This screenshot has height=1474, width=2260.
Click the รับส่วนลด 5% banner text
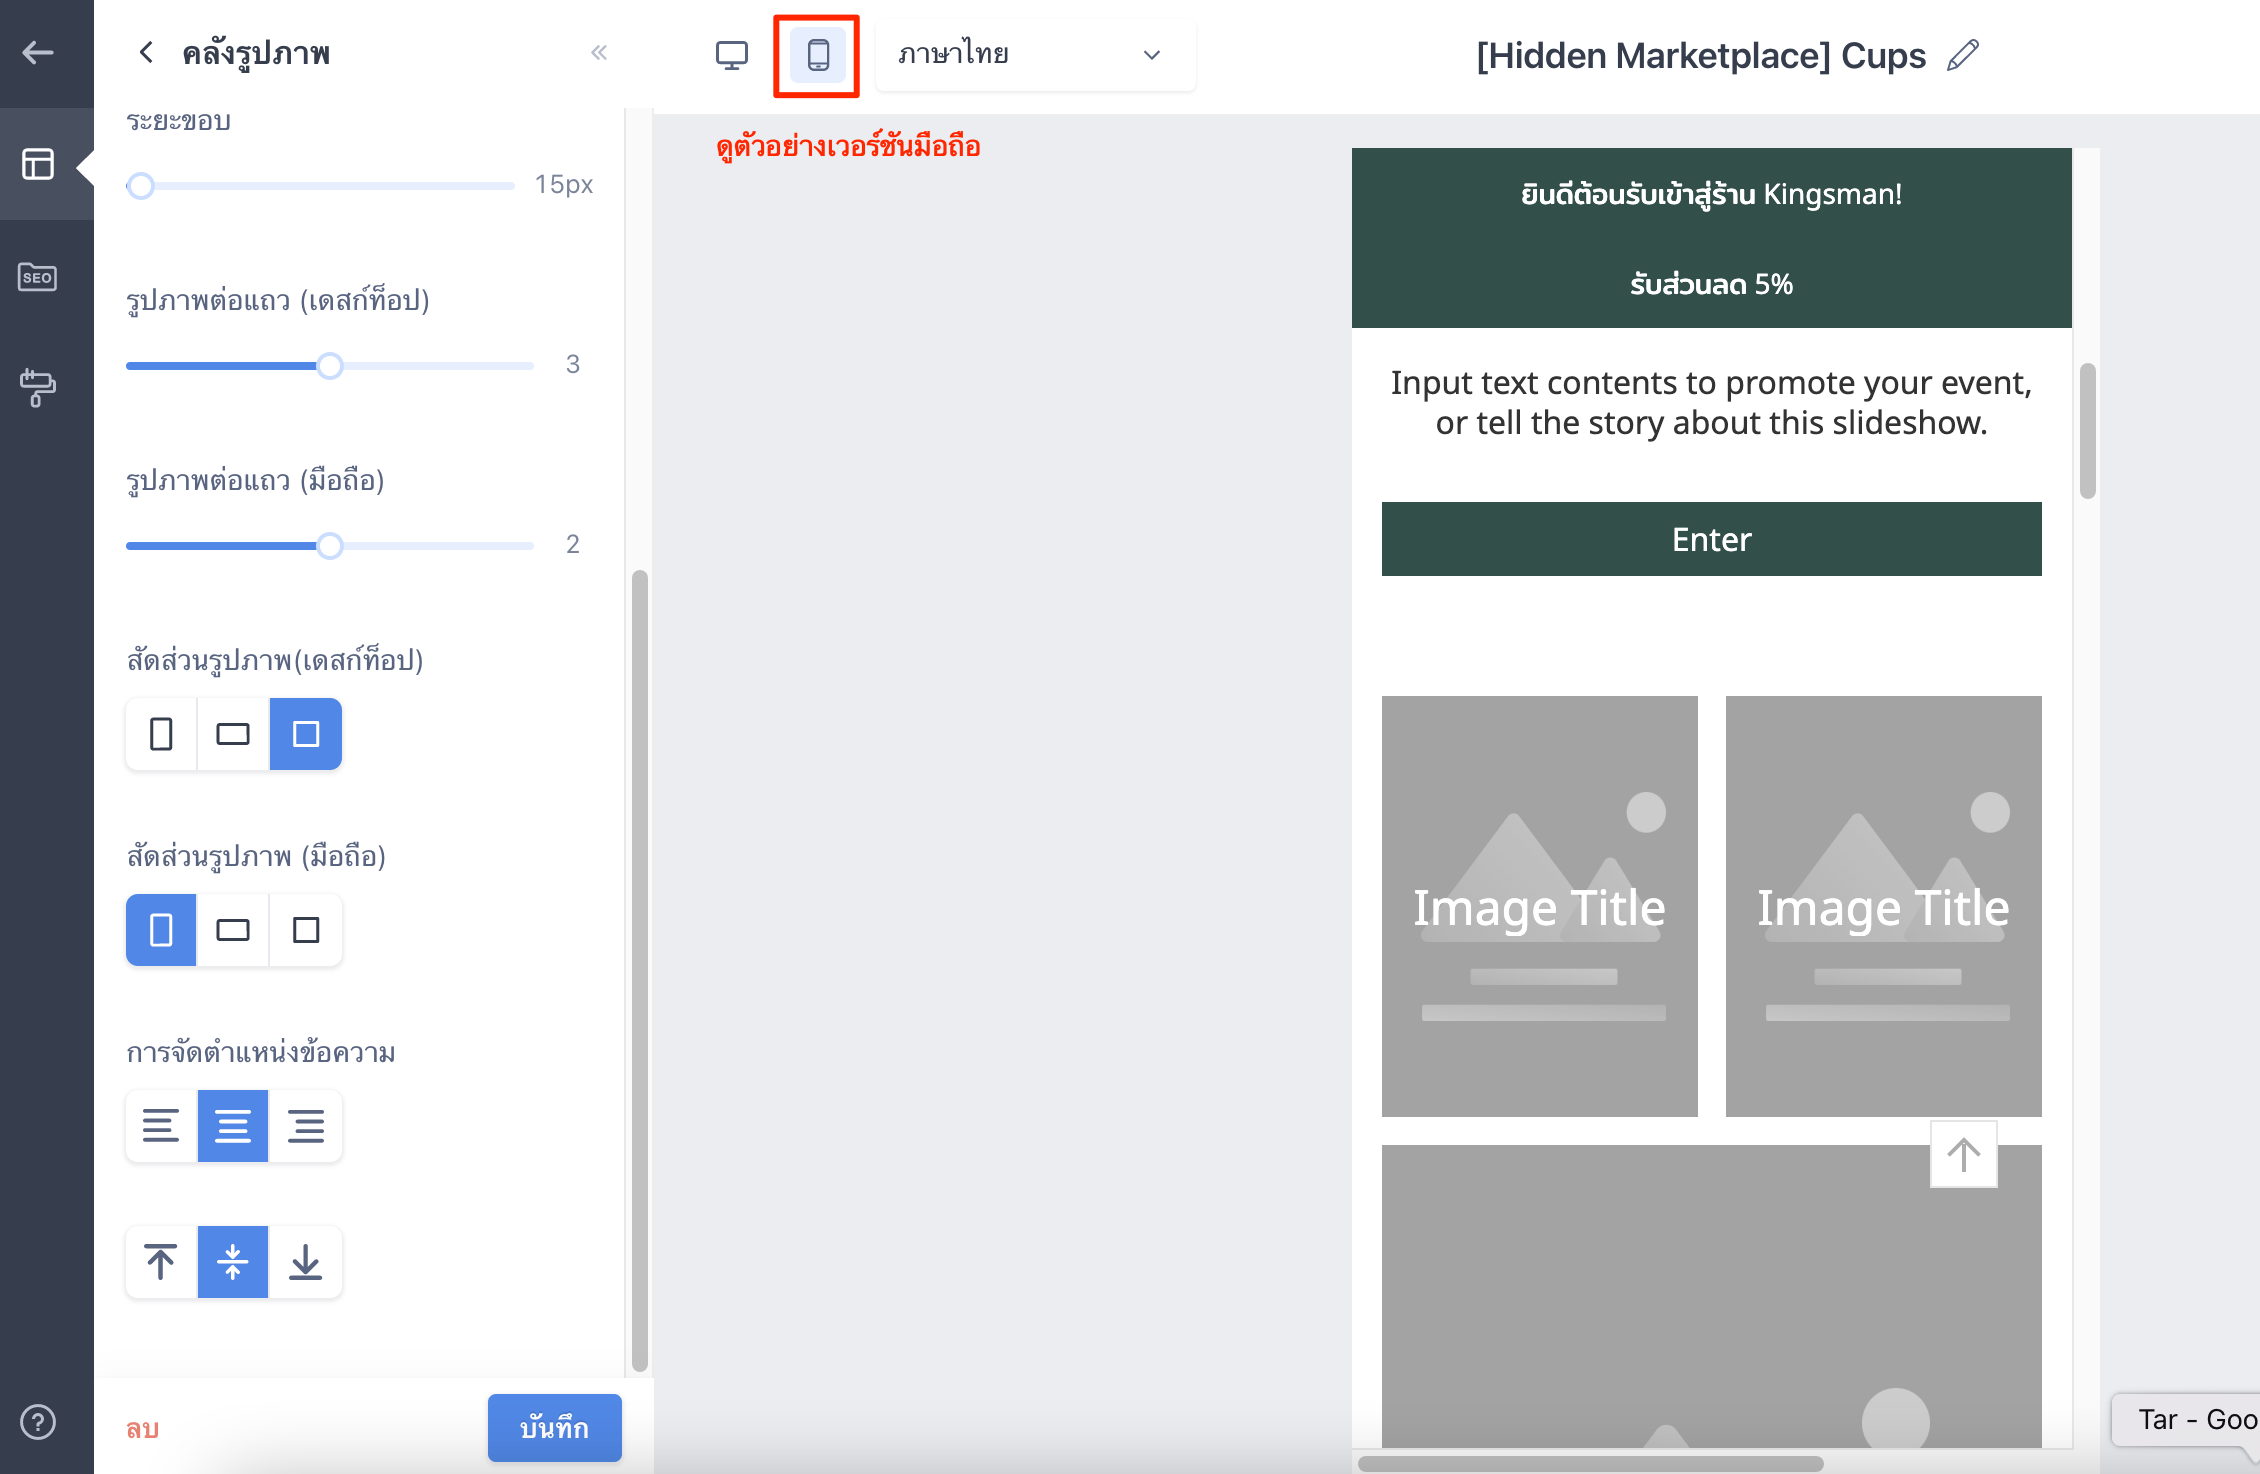(1712, 284)
